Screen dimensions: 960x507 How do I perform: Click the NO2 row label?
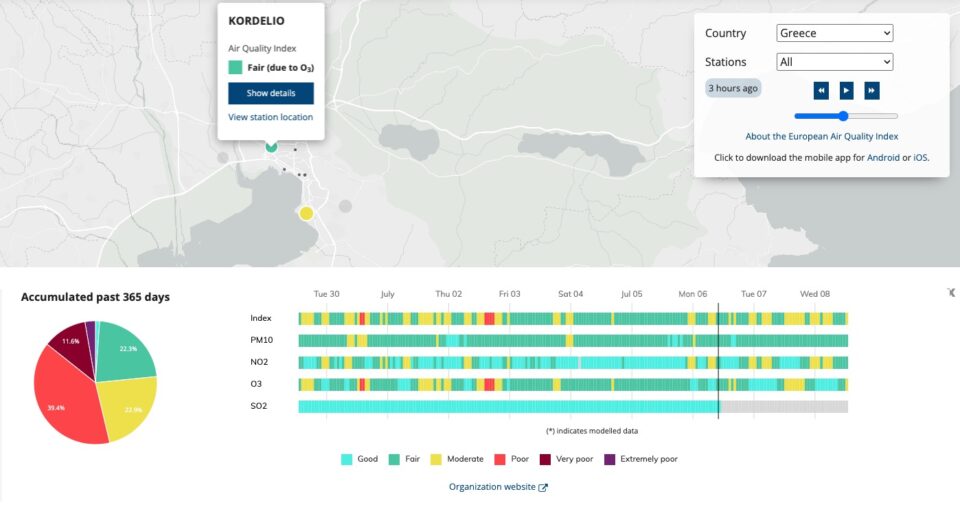click(259, 362)
